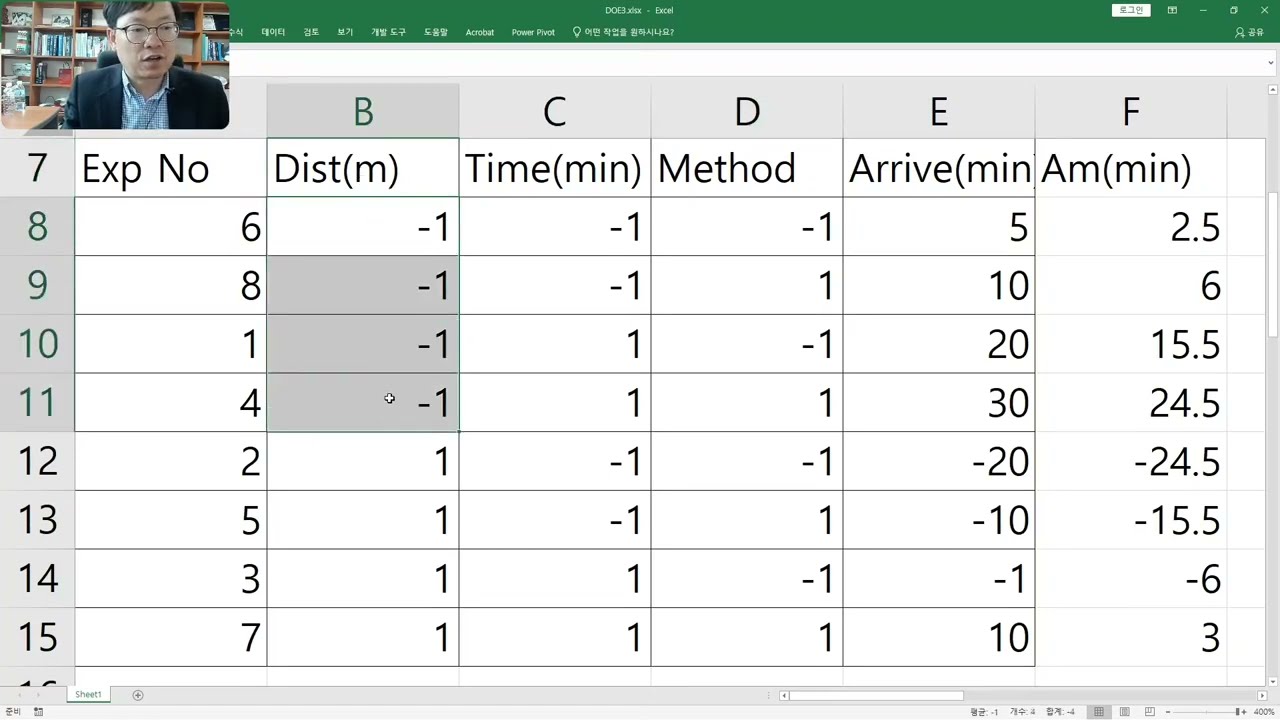The width and height of the screenshot is (1280, 720).
Task: Select row 8 header
Action: tap(37, 227)
